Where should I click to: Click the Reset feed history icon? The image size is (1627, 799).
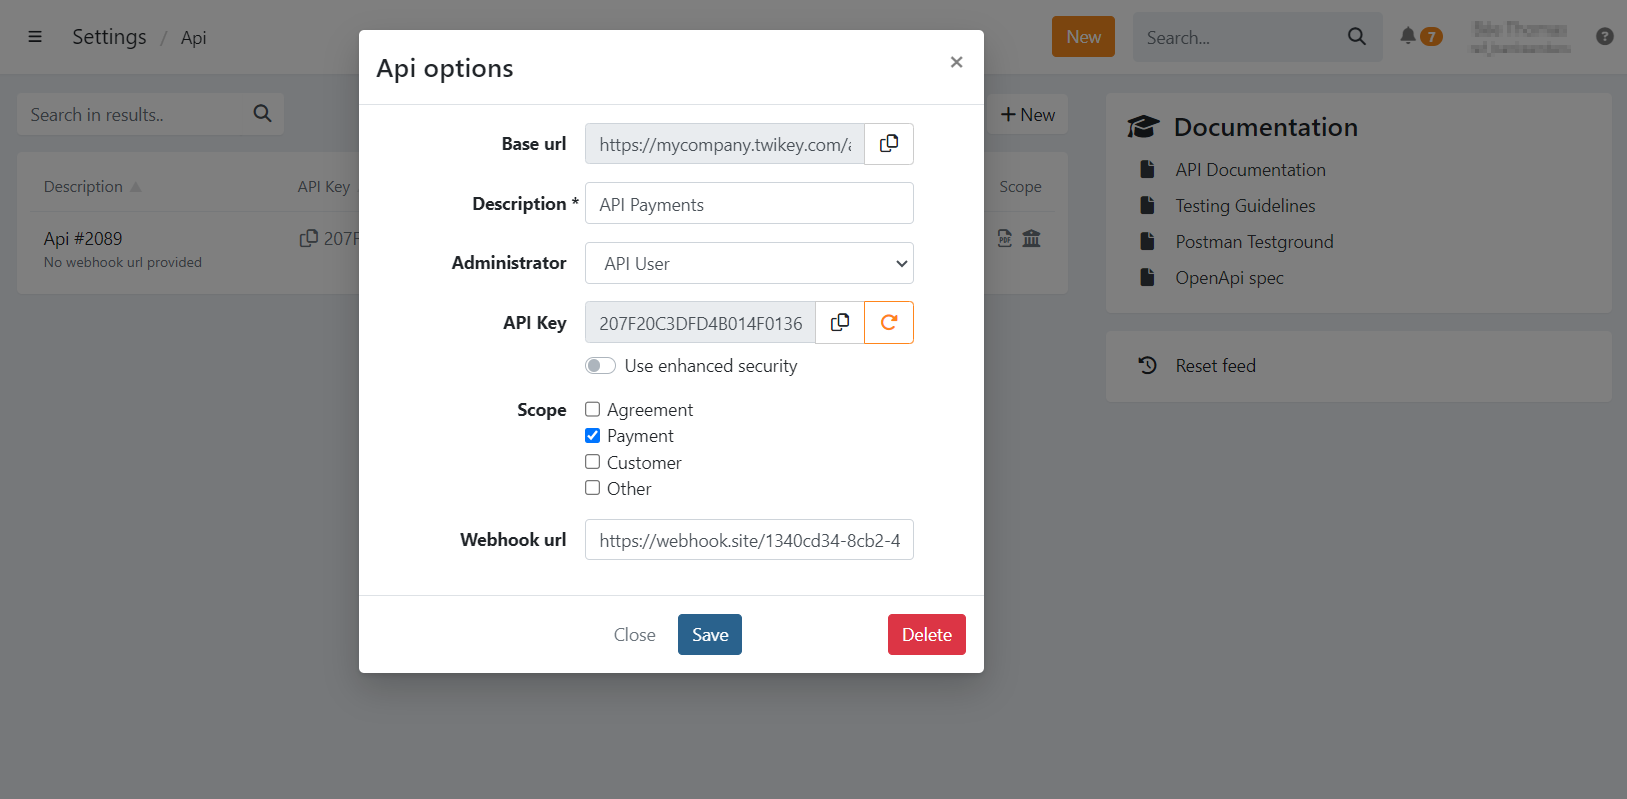[1147, 365]
